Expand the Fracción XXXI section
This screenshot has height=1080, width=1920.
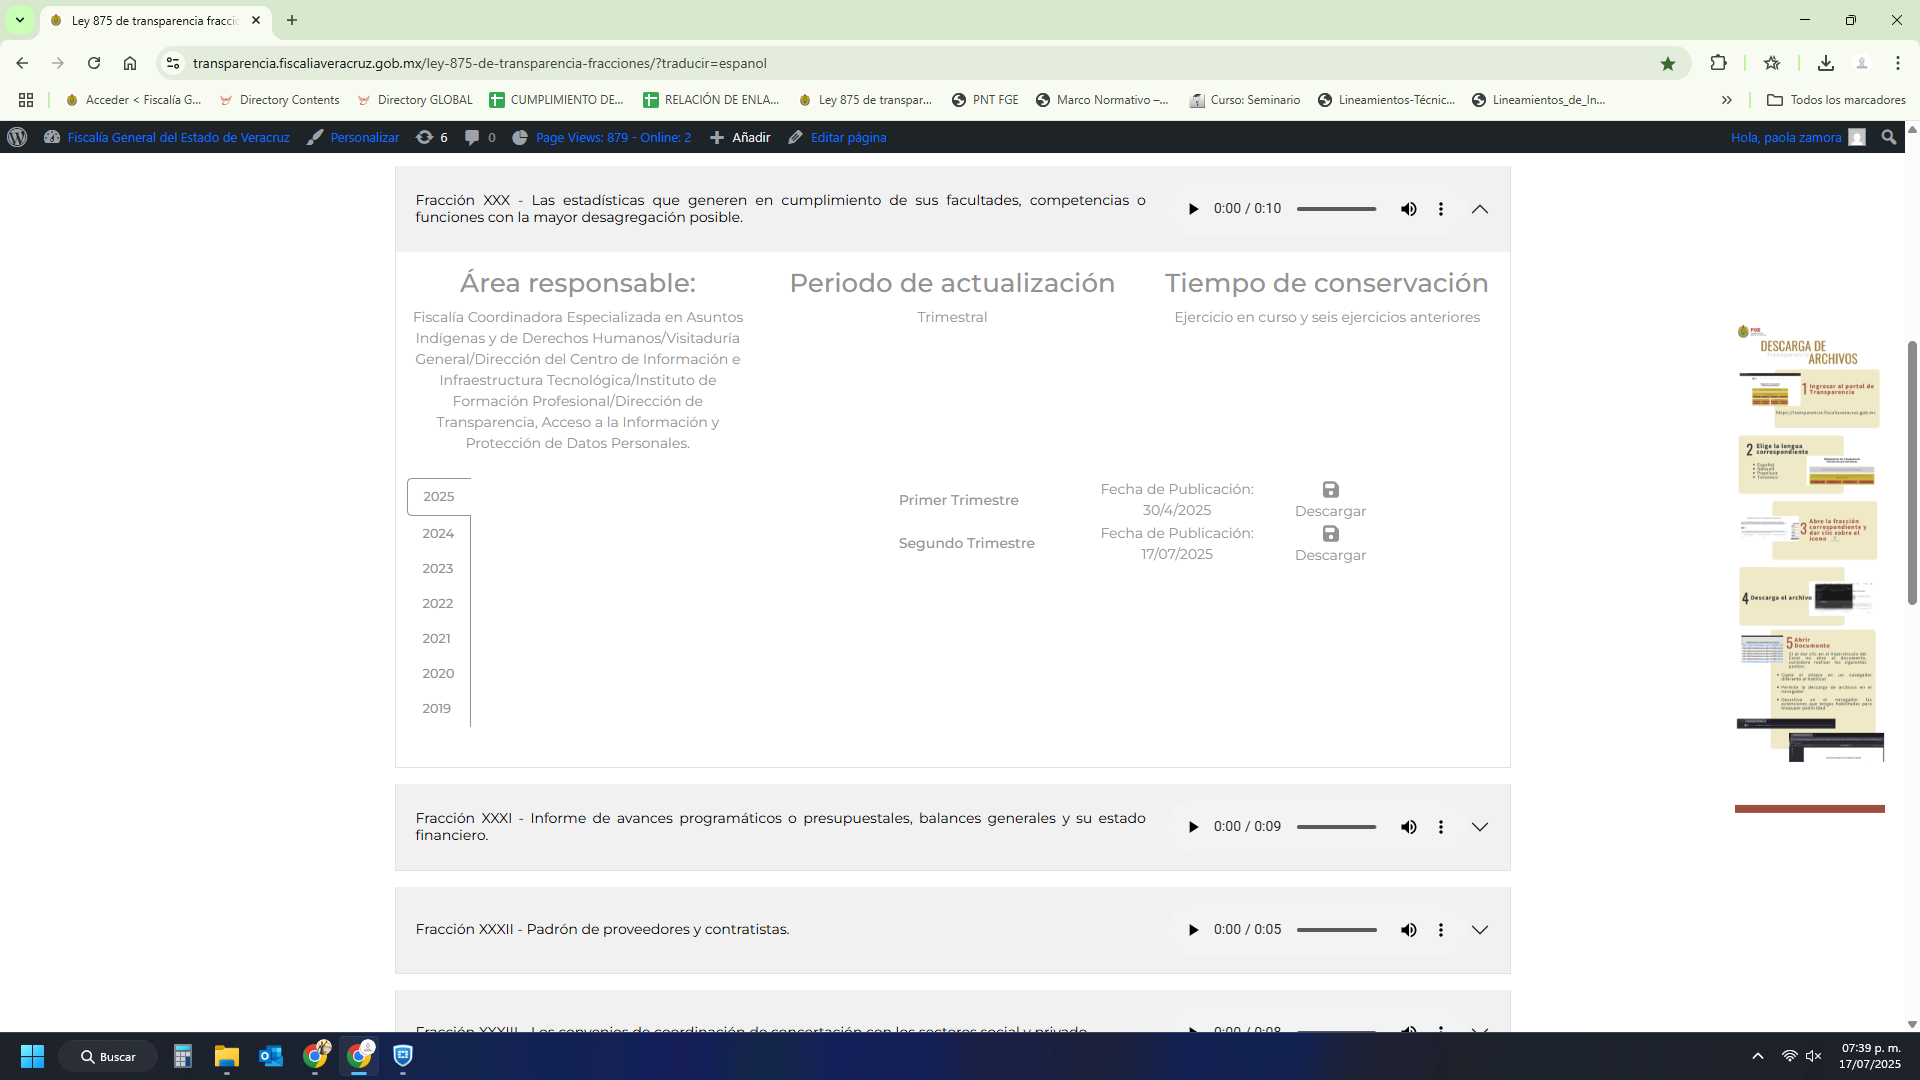(1480, 827)
